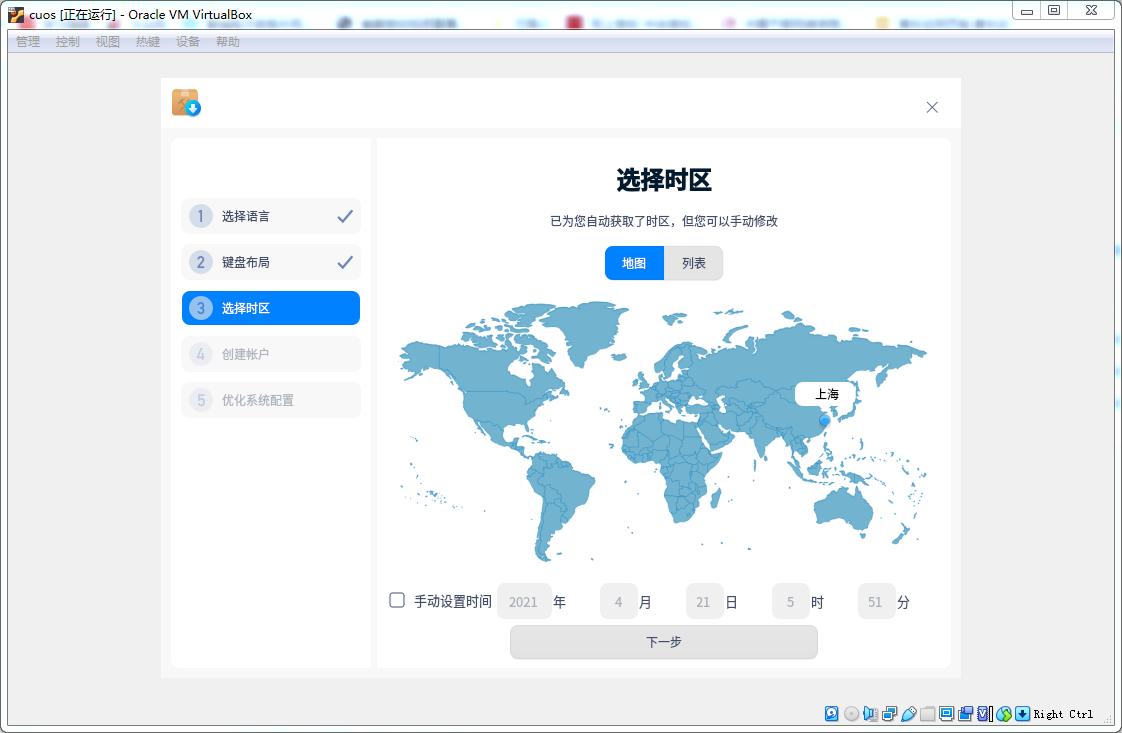Enable the 手动设置时间 checkbox

point(397,598)
